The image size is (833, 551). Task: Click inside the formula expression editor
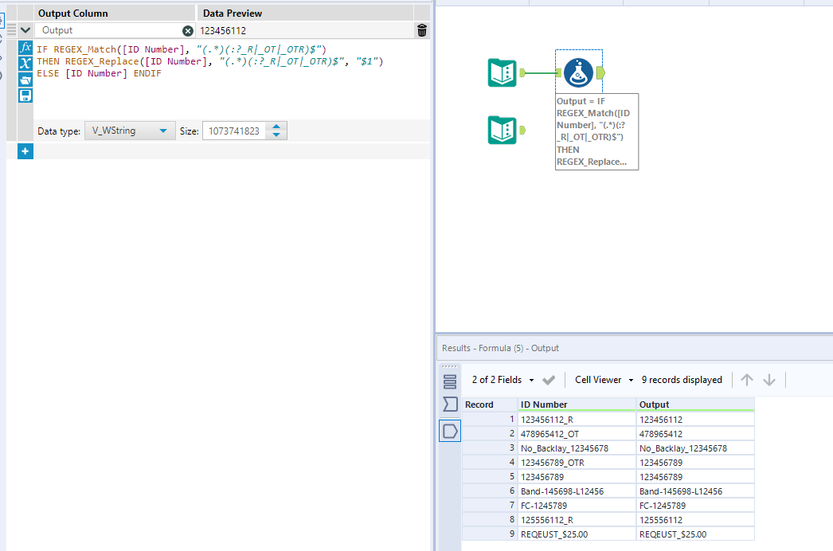[231, 80]
